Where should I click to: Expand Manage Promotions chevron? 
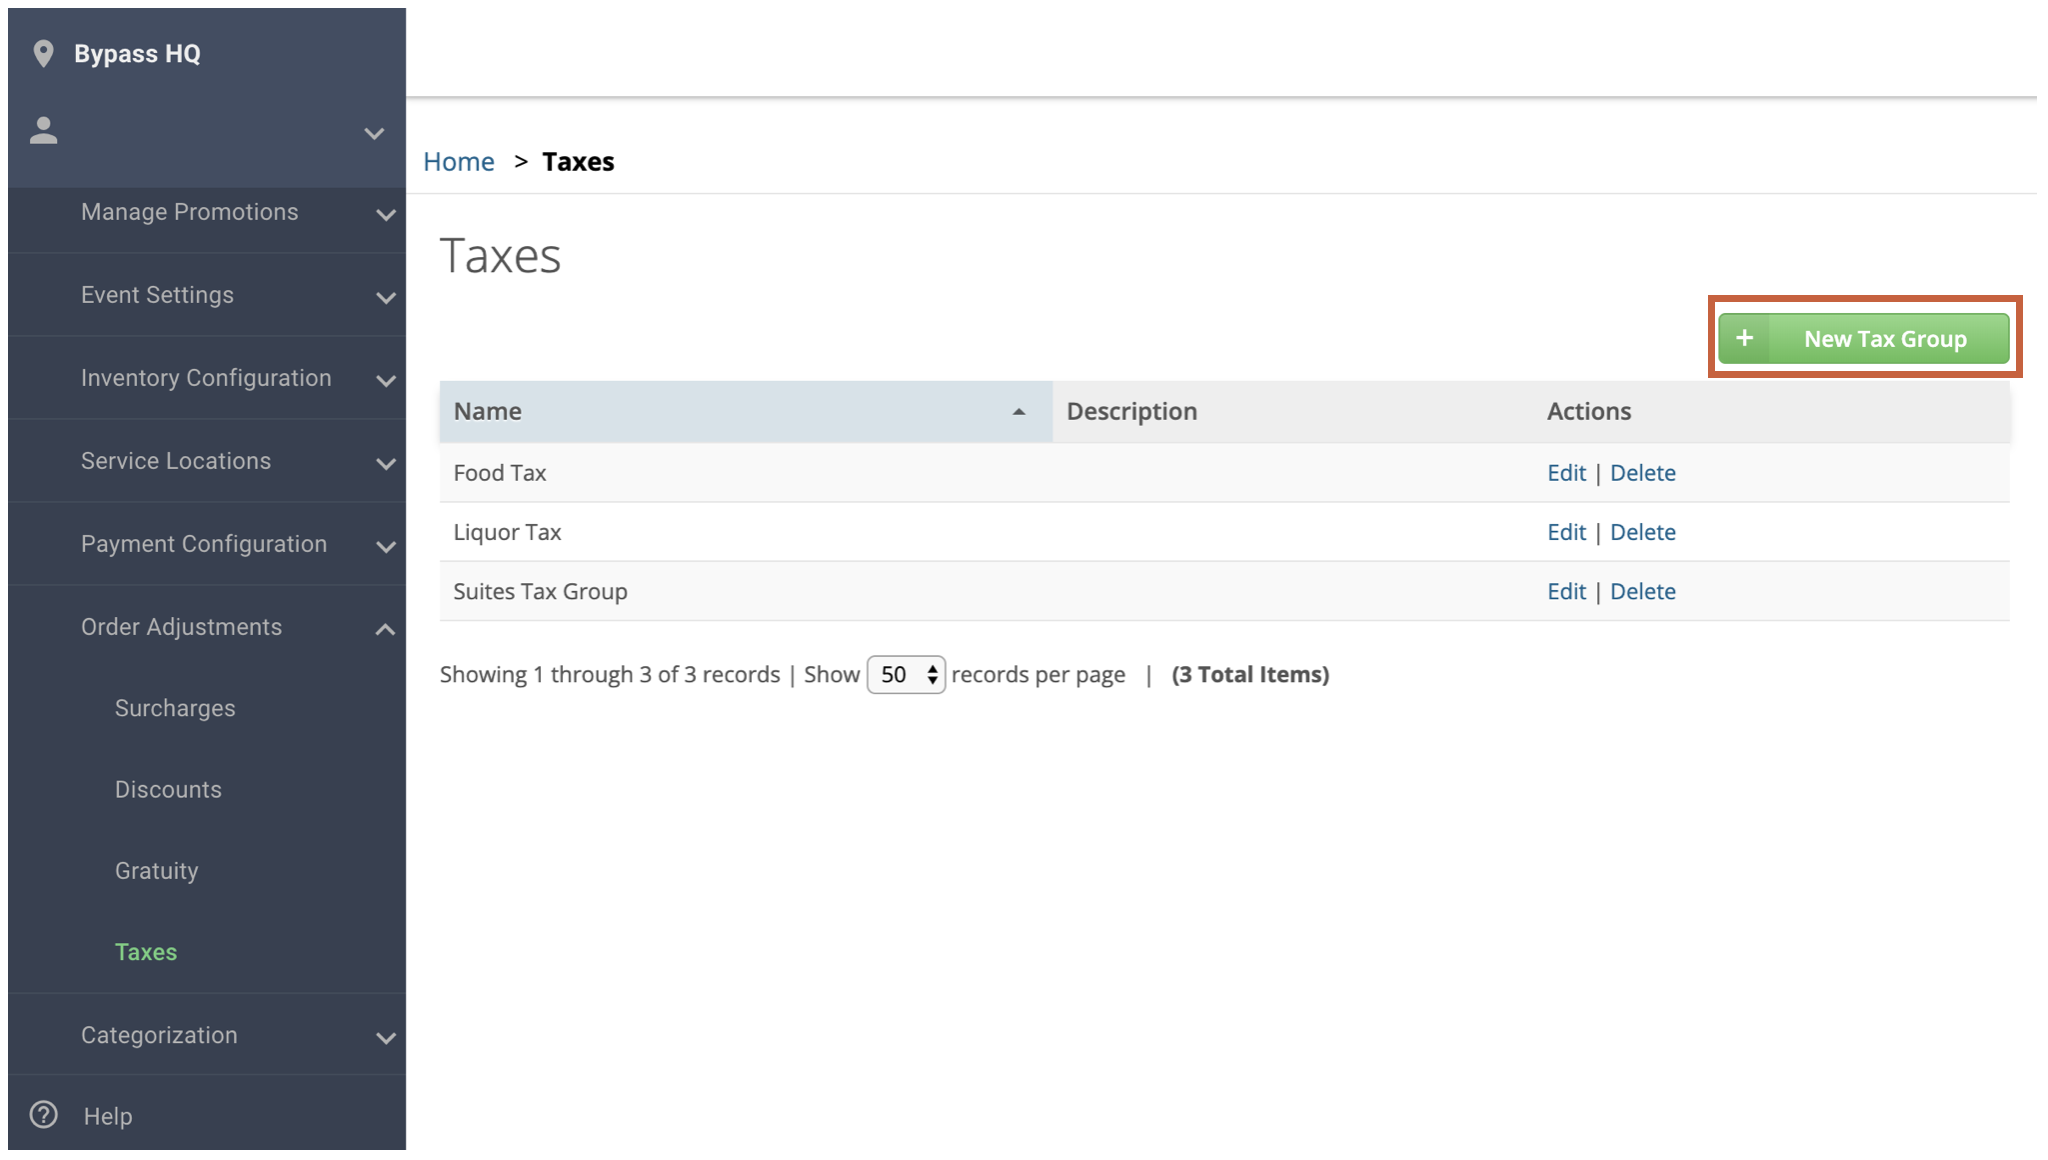point(386,215)
